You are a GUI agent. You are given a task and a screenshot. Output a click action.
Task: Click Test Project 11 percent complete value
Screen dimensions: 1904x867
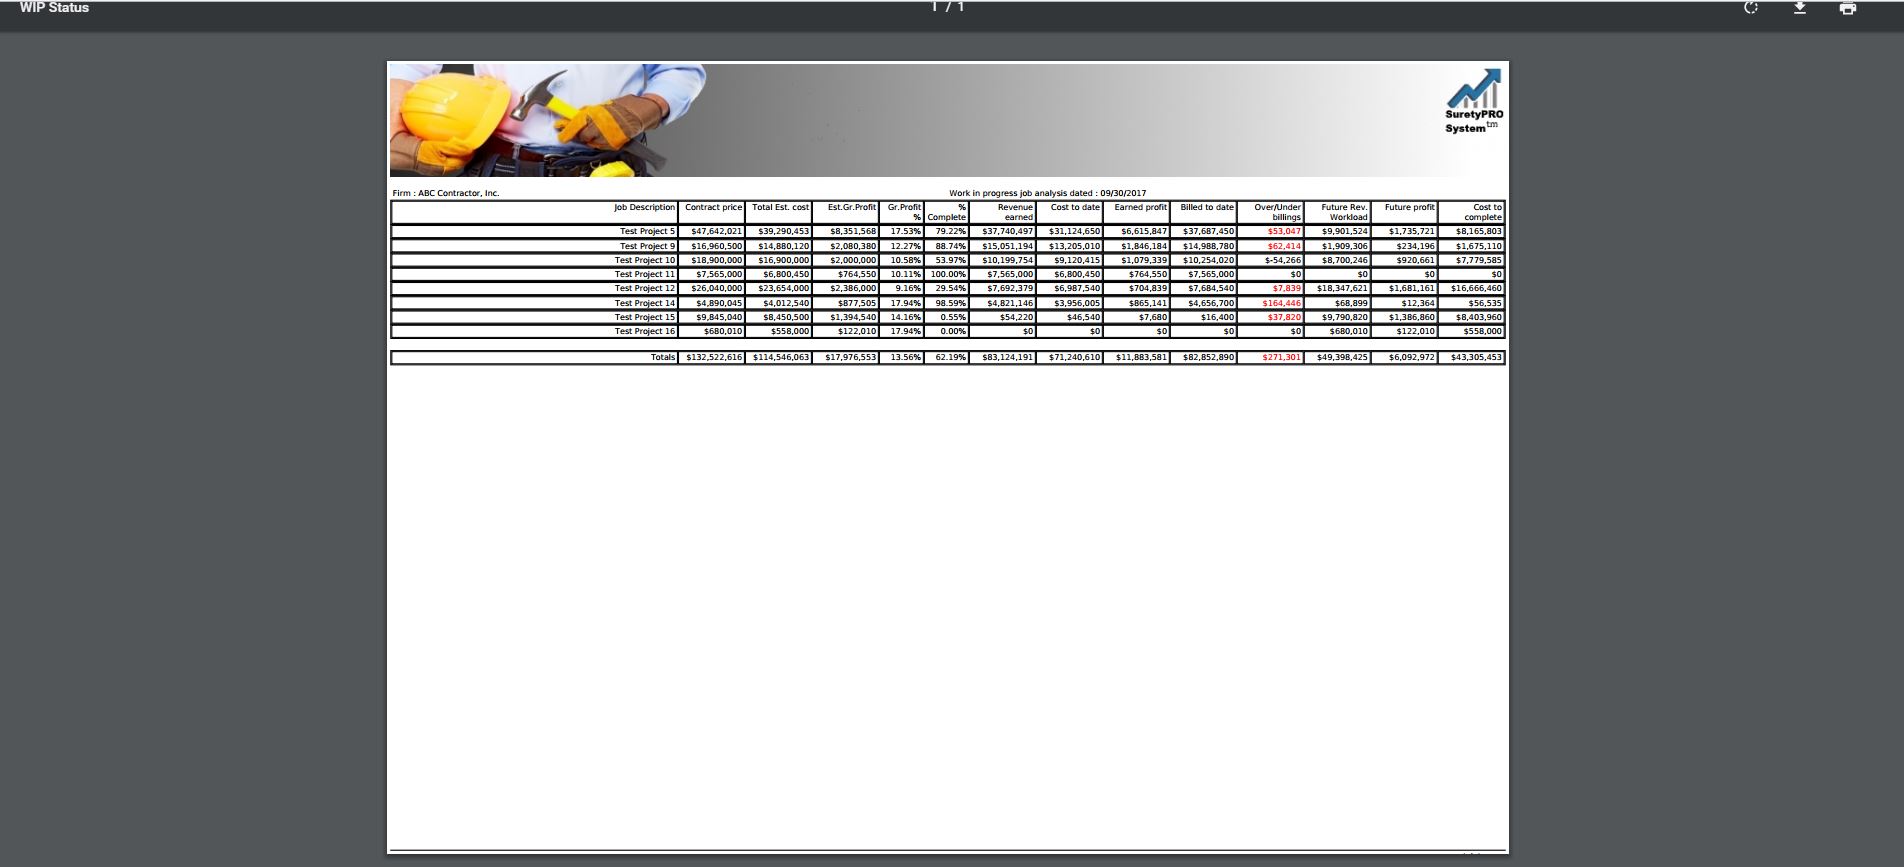pos(948,274)
